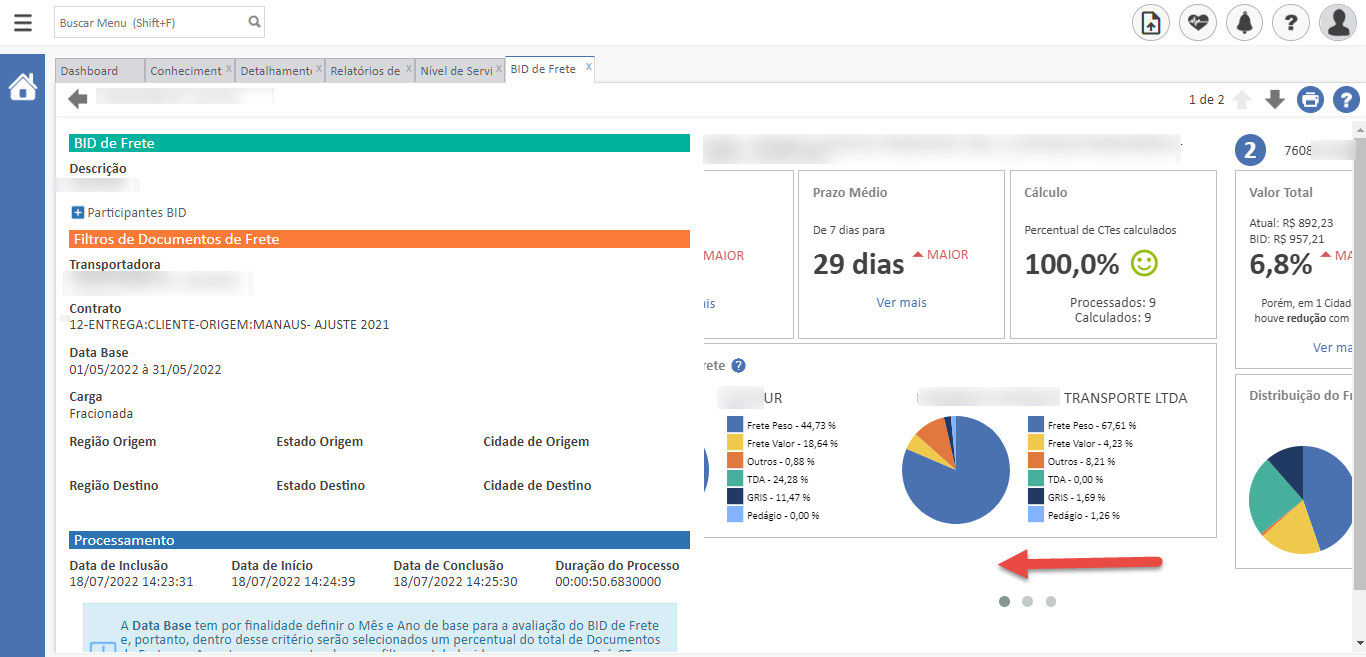Screen dimensions: 1366x657
Task: Click the Frete Peso legend swatch
Action: point(1035,425)
